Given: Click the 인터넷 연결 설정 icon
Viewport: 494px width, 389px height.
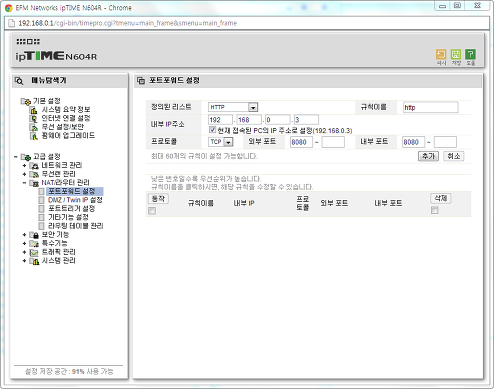Looking at the screenshot, I should pyautogui.click(x=34, y=119).
